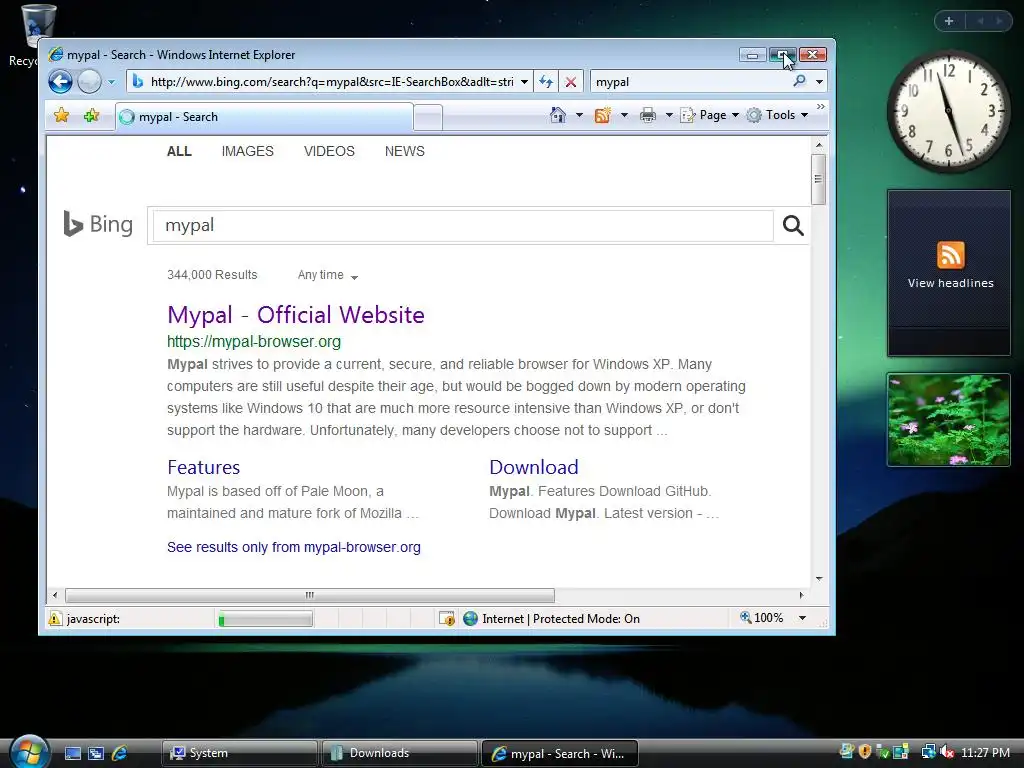The height and width of the screenshot is (768, 1024).
Task: Open the Any time filter dropdown
Action: click(327, 276)
